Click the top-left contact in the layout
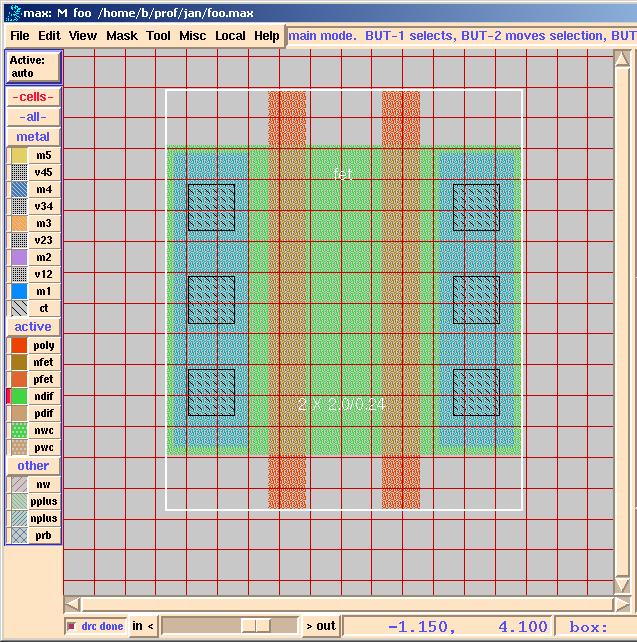 [x=211, y=207]
